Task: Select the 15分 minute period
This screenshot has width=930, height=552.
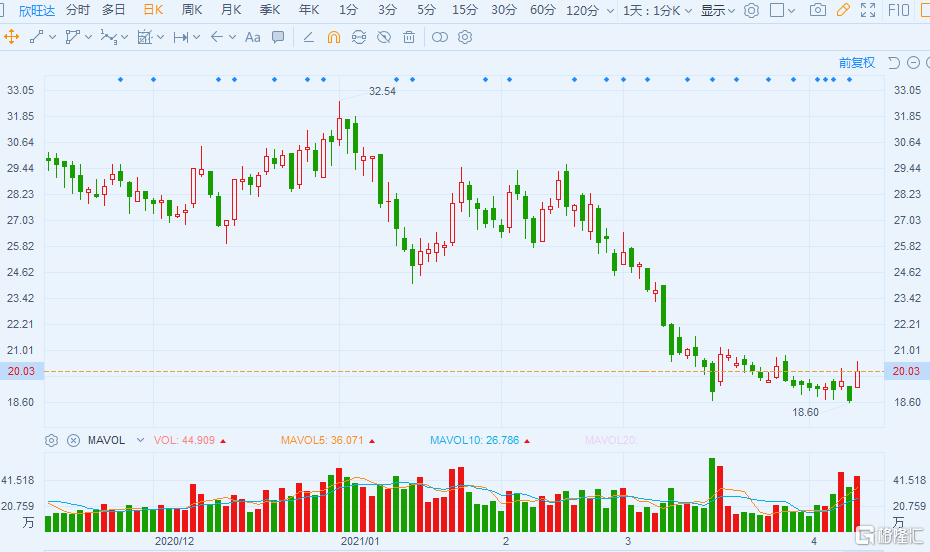Action: [x=464, y=10]
